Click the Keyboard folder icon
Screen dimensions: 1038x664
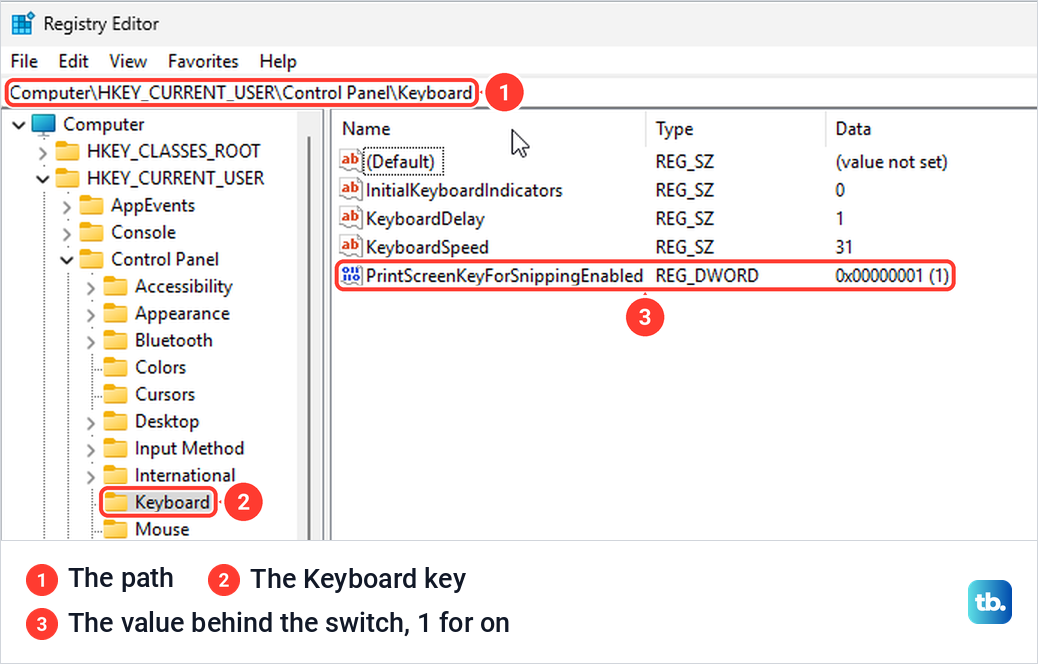(x=117, y=502)
